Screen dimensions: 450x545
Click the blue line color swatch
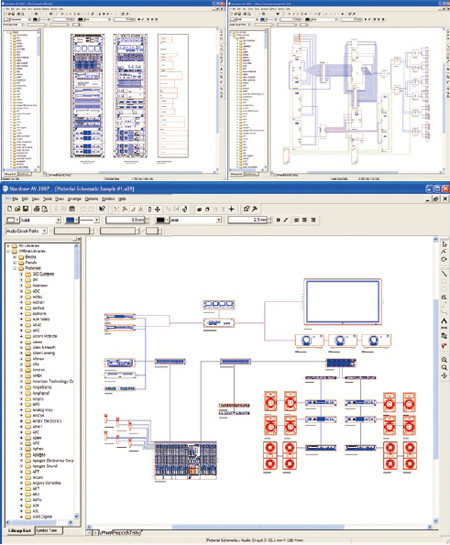70,220
